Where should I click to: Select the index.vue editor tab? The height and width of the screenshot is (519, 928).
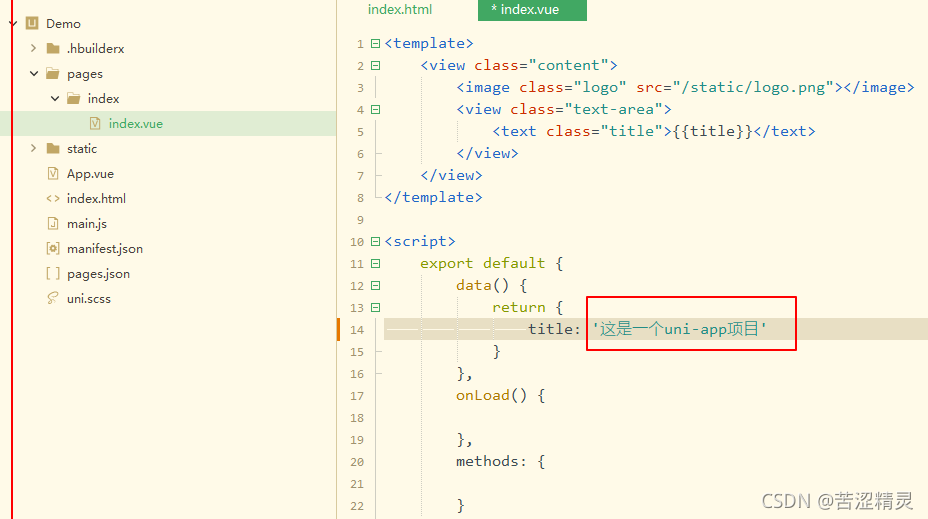click(532, 9)
